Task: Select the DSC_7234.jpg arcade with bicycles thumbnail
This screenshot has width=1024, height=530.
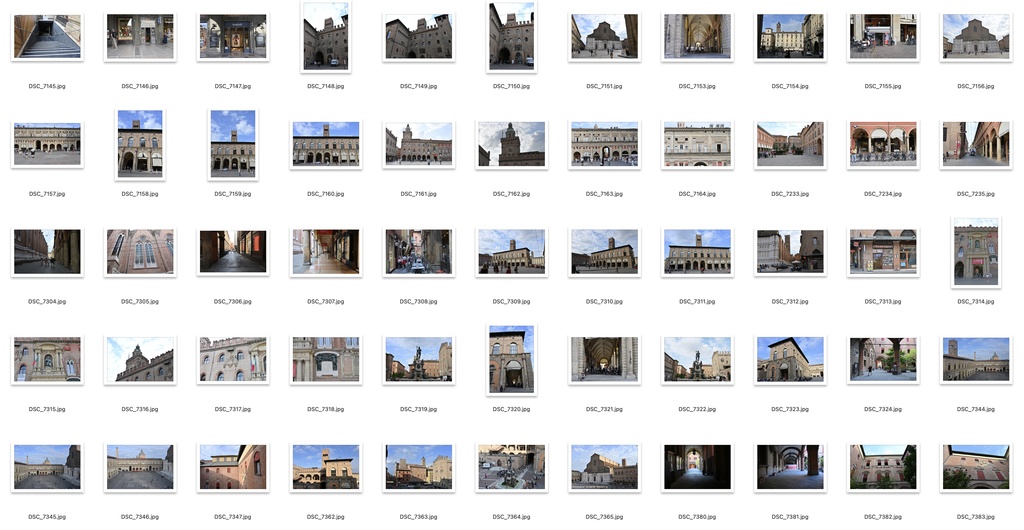Action: pos(883,144)
